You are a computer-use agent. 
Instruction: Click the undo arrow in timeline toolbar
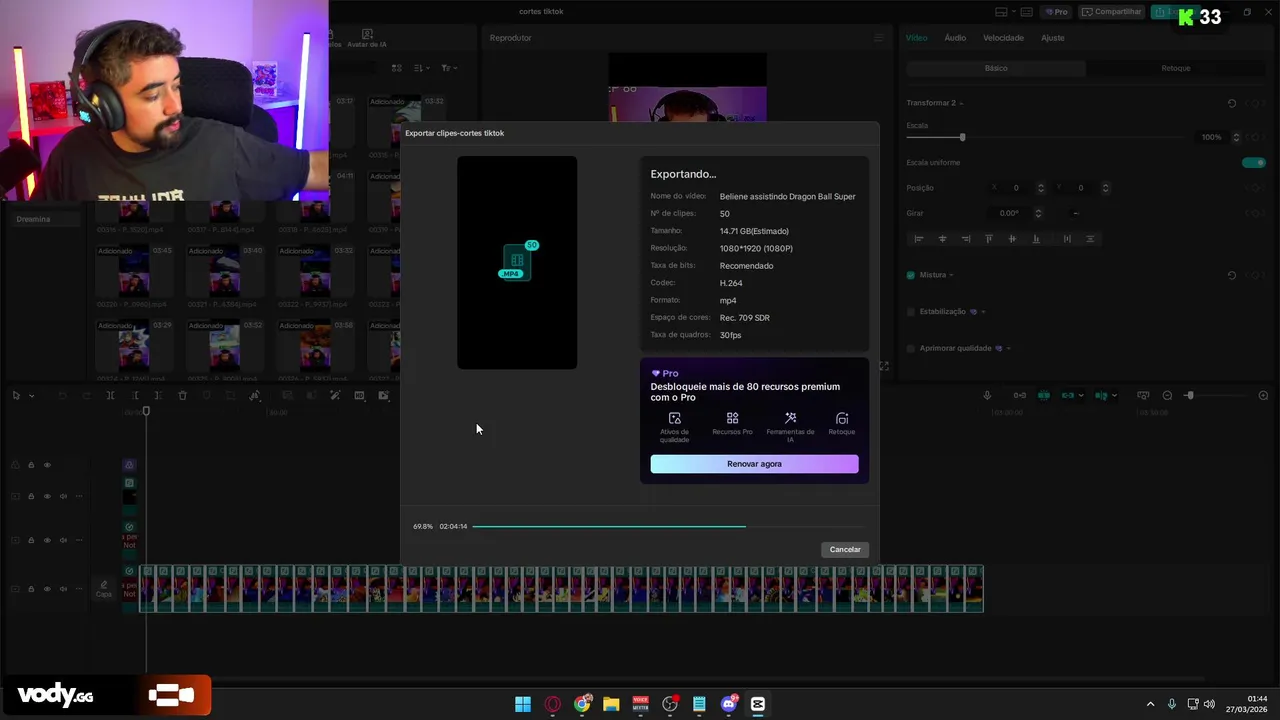pos(62,396)
